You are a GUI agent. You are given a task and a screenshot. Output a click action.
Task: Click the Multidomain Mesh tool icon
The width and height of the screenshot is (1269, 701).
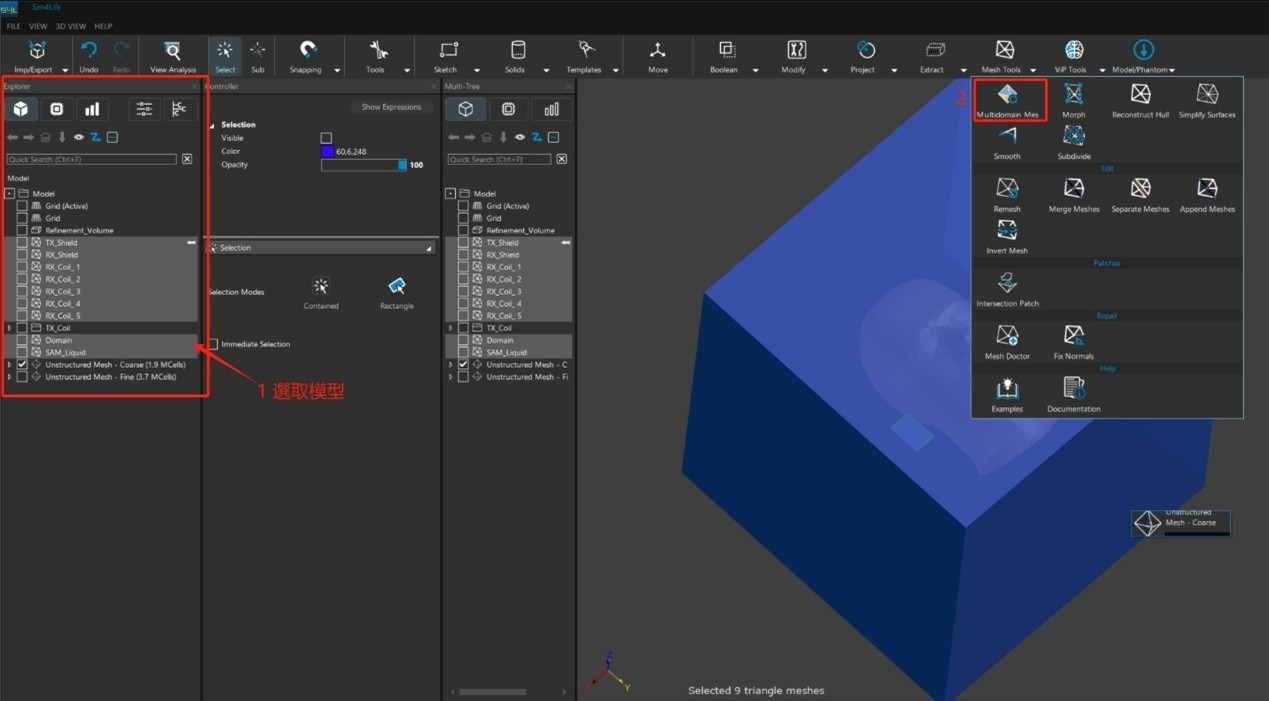[x=1007, y=96]
